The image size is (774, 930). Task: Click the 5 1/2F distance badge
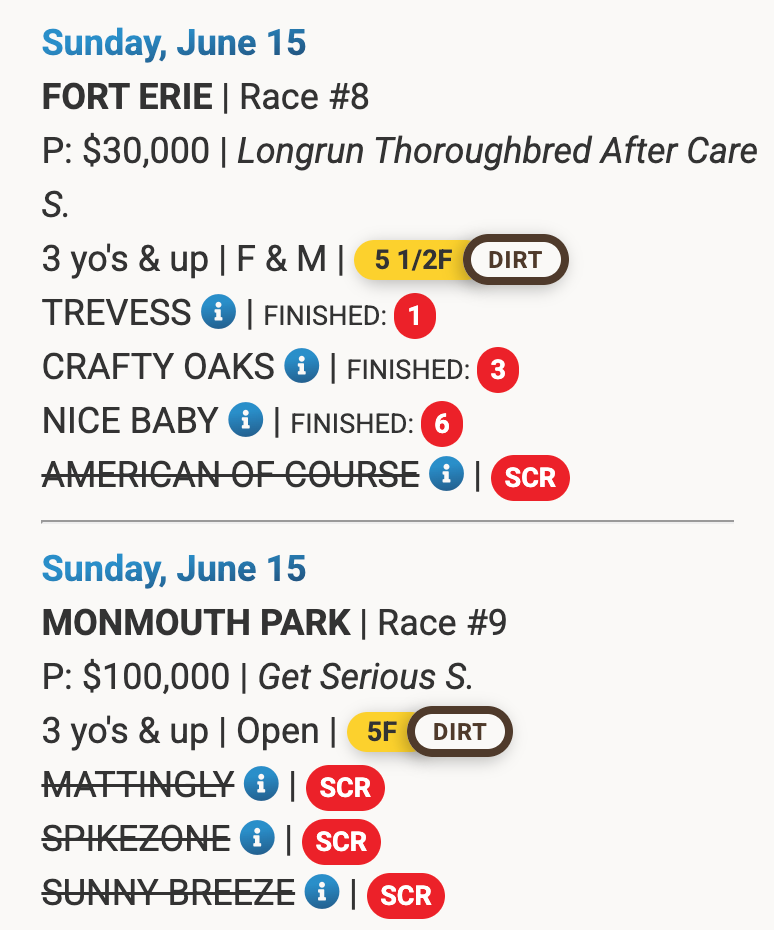(411, 260)
